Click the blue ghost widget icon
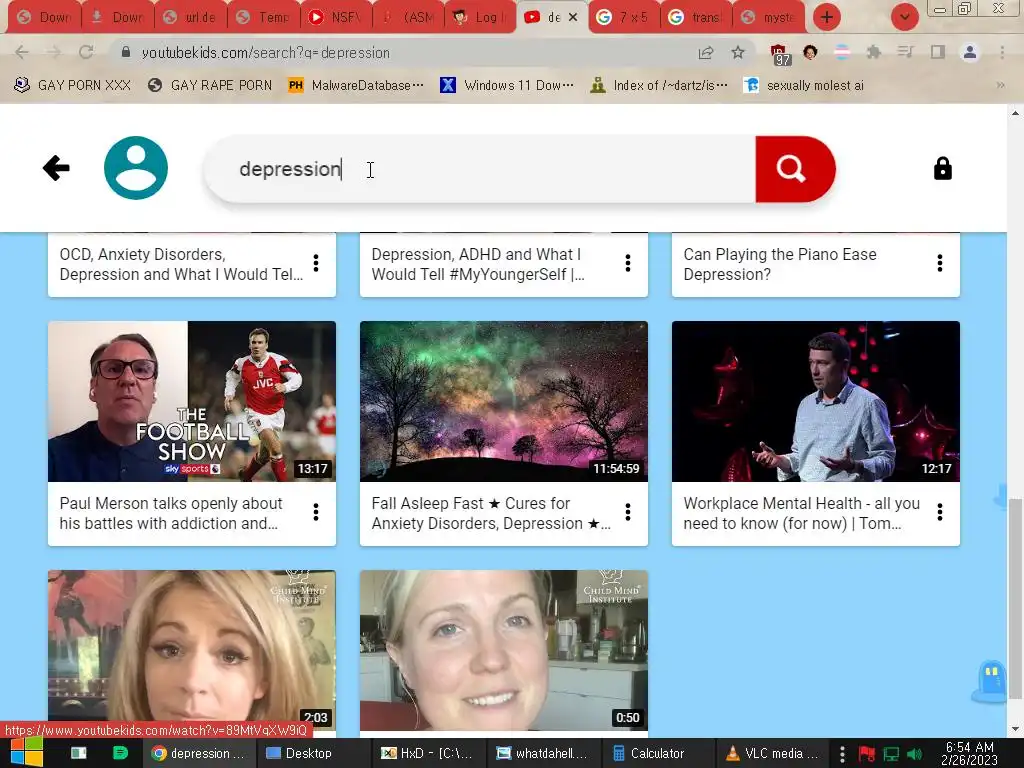1024x768 pixels. click(x=990, y=682)
